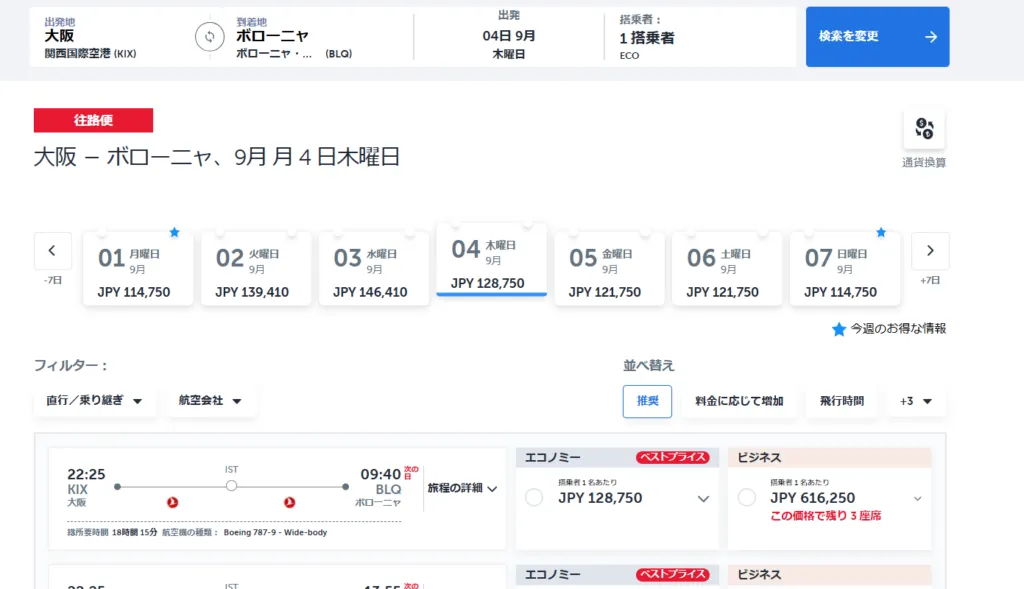Expand Economy JPY 128,750 fare chevron
Screen dimensions: 1024x589
703,499
